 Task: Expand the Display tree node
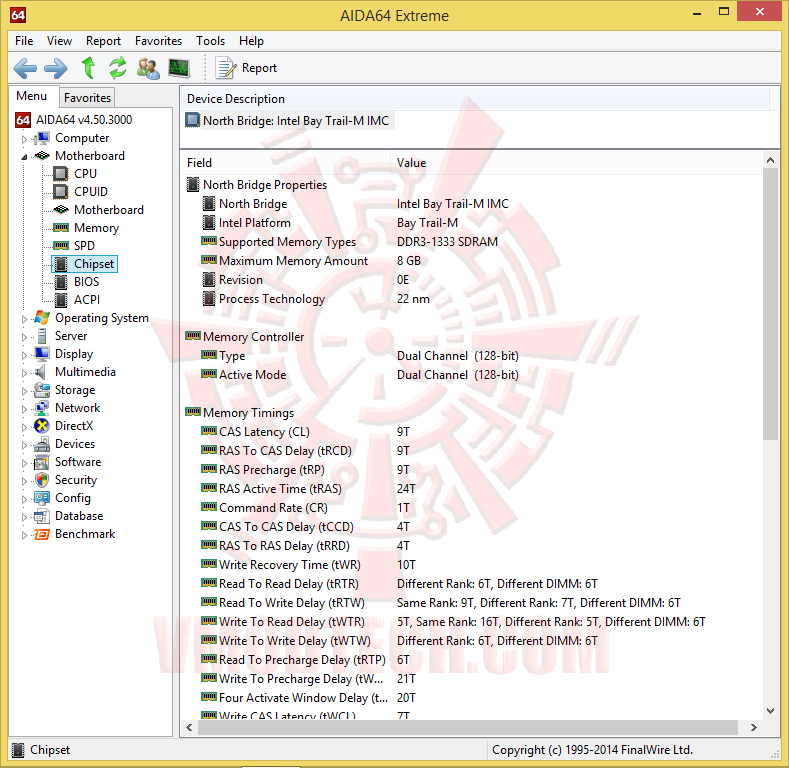(x=24, y=355)
